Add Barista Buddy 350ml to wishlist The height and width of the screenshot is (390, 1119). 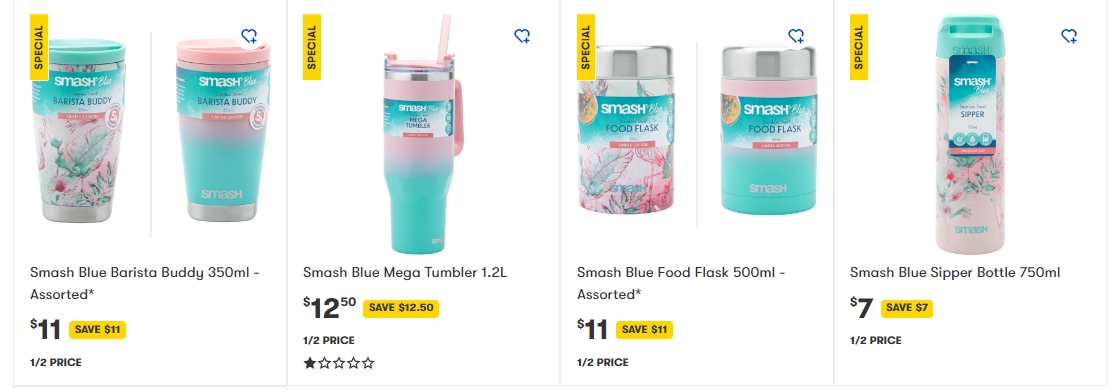pos(249,36)
